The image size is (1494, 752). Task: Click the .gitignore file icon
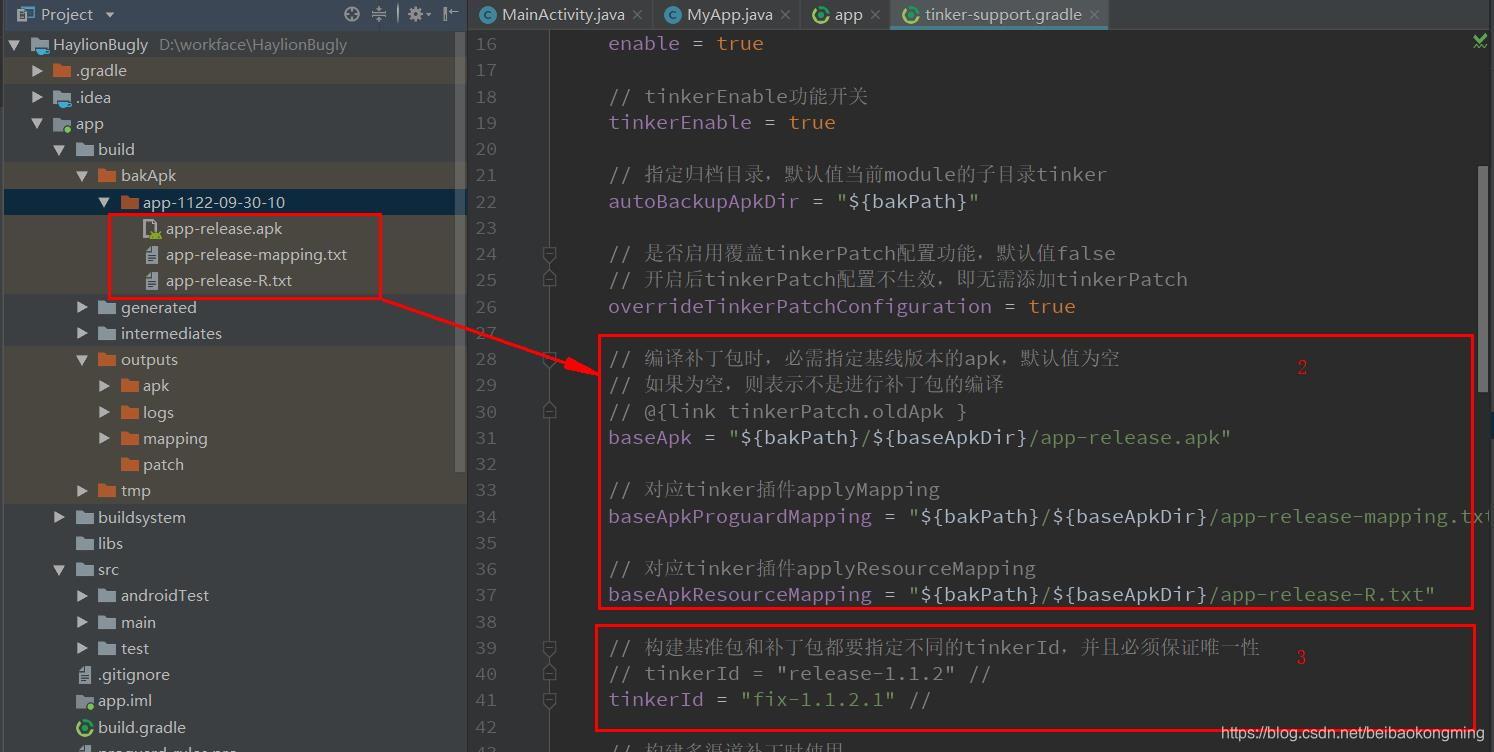pyautogui.click(x=85, y=675)
